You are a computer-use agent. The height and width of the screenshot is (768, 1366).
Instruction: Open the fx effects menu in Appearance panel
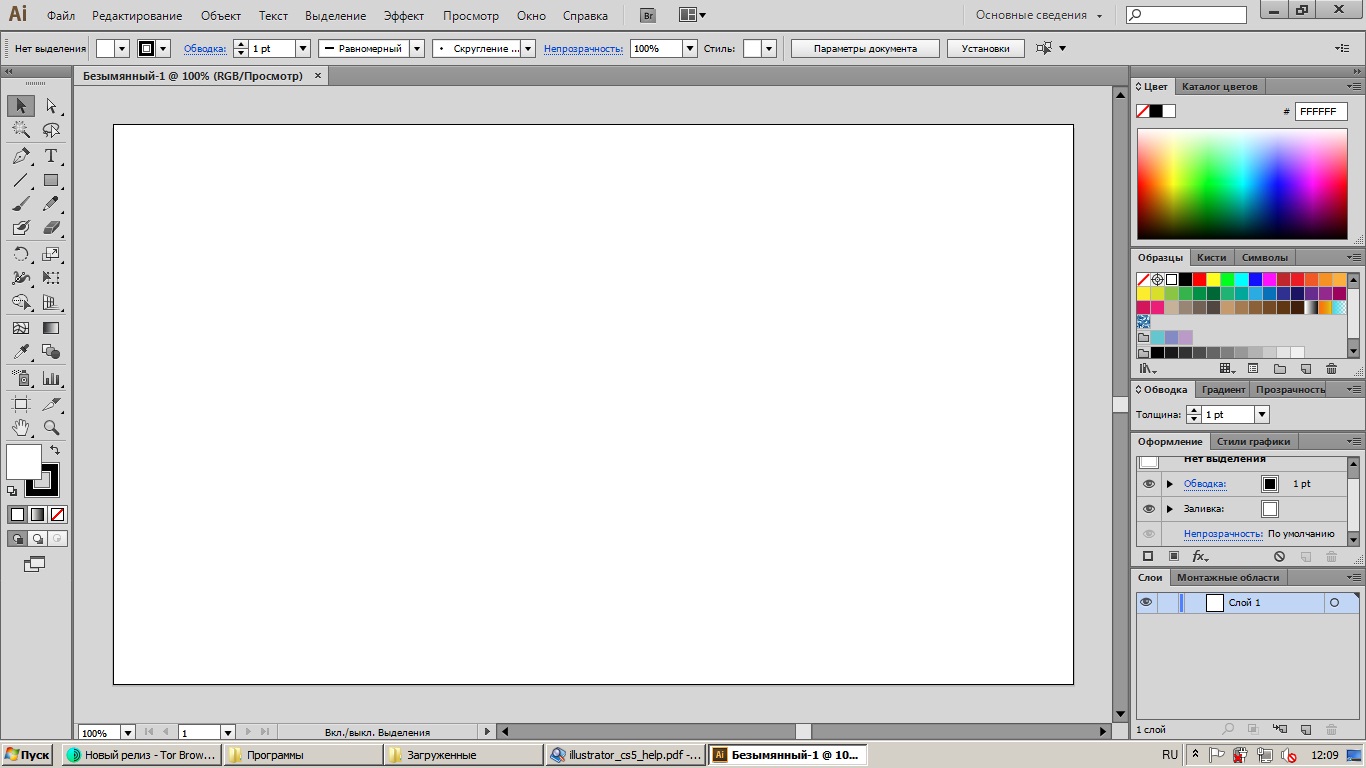pos(1200,557)
